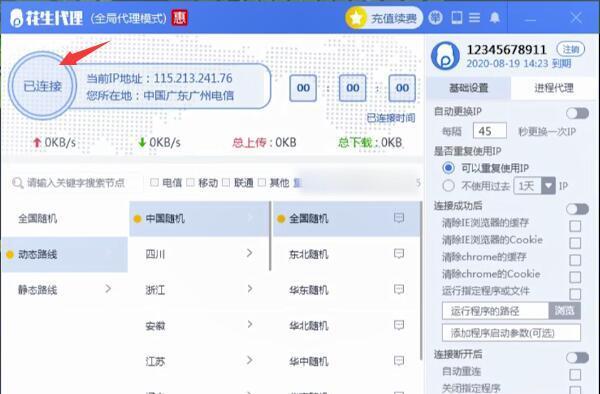Check 清除chrome的缓存 checkbox

pyautogui.click(x=575, y=260)
